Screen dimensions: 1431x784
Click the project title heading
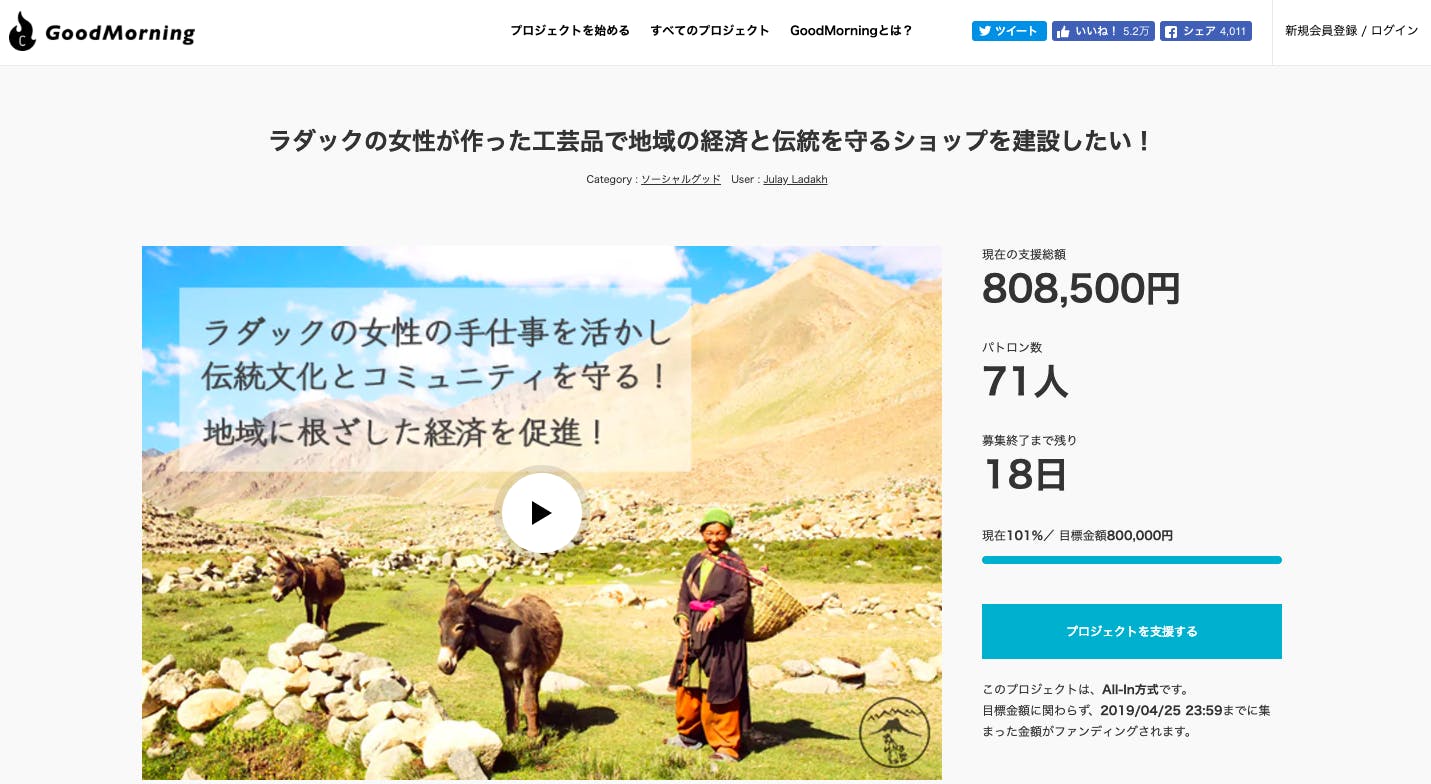tap(711, 141)
